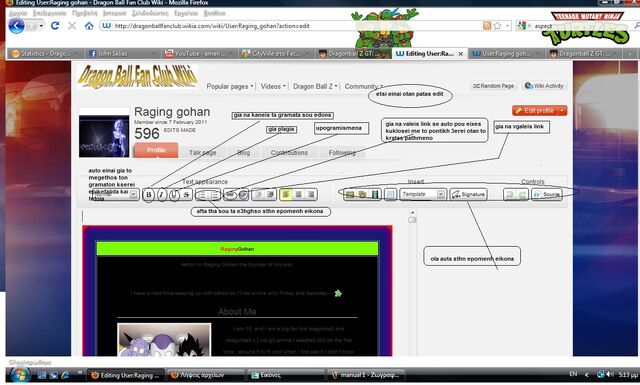Insert Signature button

pos(469,195)
